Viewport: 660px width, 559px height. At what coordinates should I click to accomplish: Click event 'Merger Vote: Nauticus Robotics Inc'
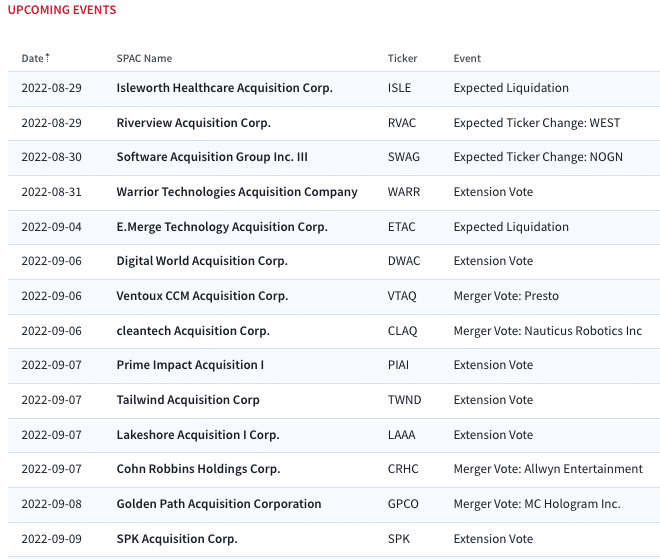point(548,331)
